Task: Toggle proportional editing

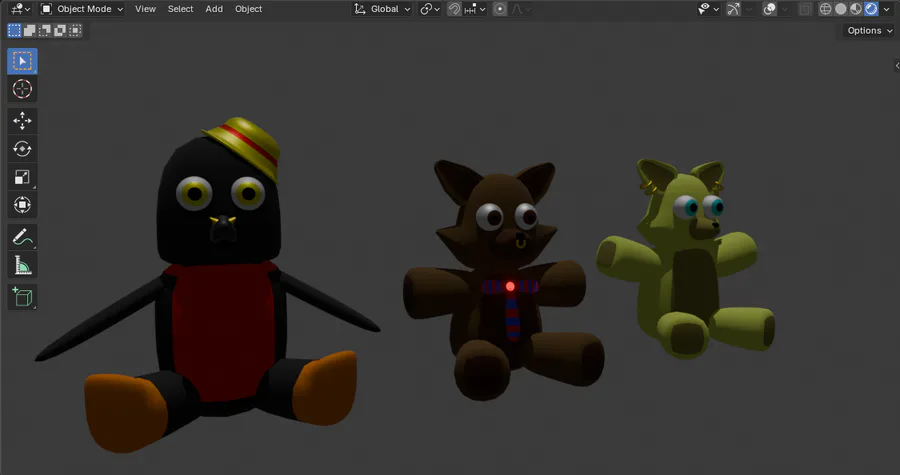Action: click(x=500, y=9)
